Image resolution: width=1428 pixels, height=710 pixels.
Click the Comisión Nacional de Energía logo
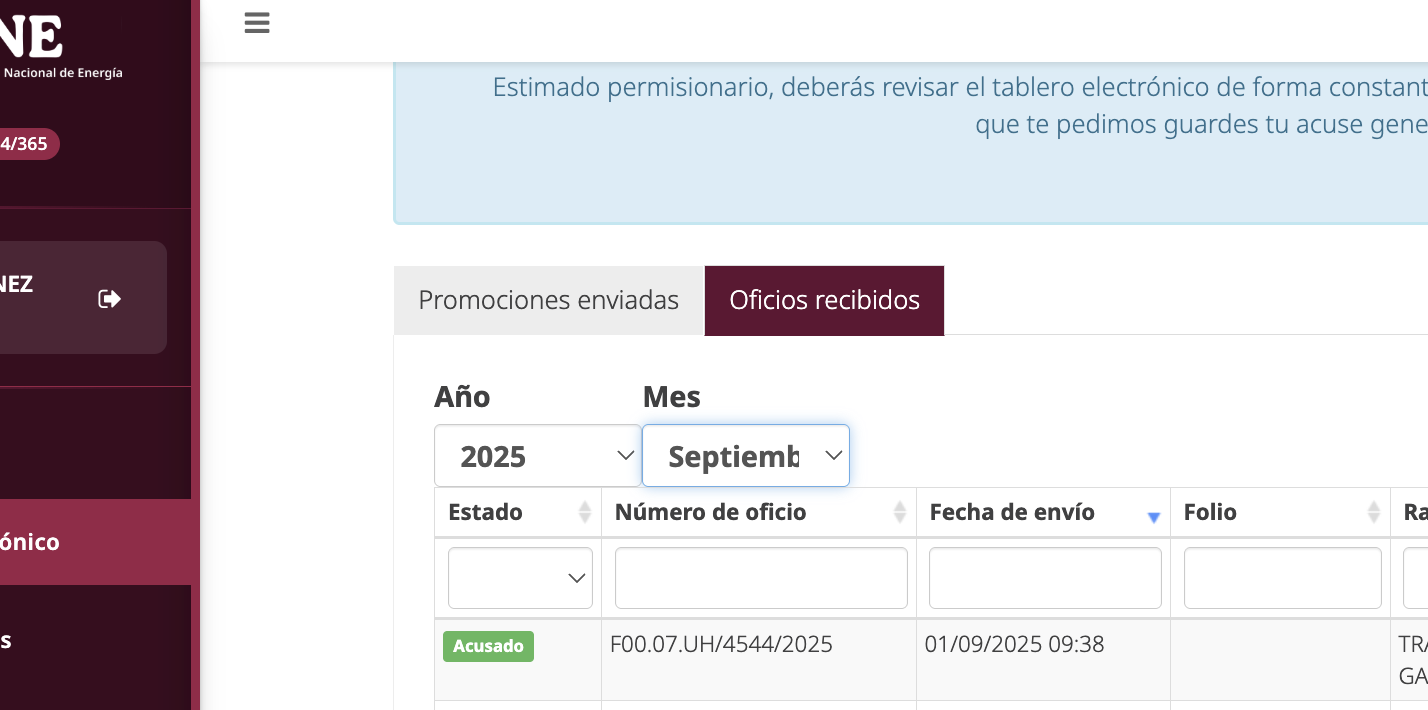[x=40, y=45]
